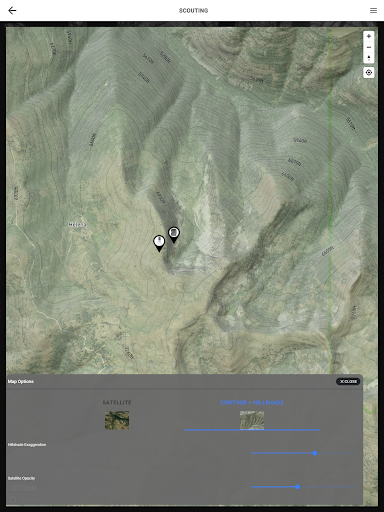
Task: Switch to the Satellite map style
Action: click(x=117, y=403)
